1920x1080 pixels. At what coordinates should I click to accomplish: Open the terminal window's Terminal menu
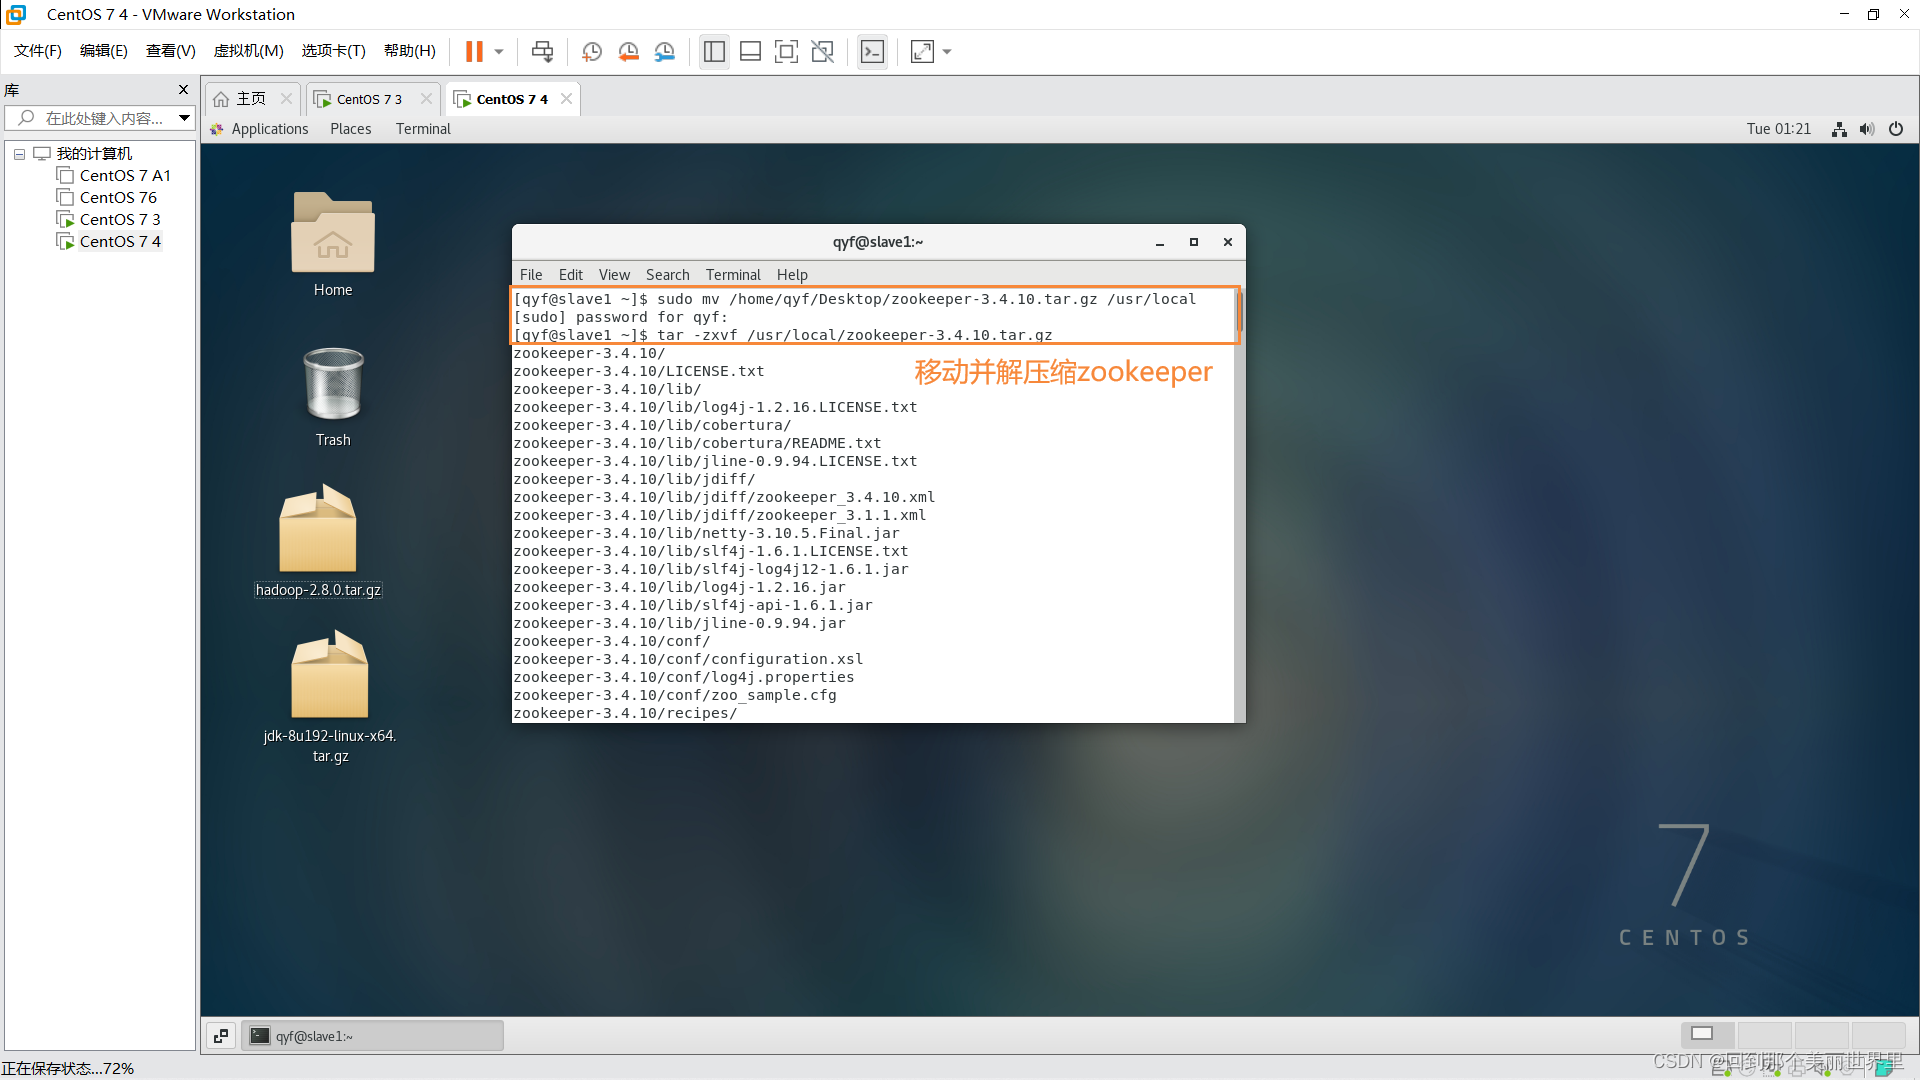(x=733, y=275)
